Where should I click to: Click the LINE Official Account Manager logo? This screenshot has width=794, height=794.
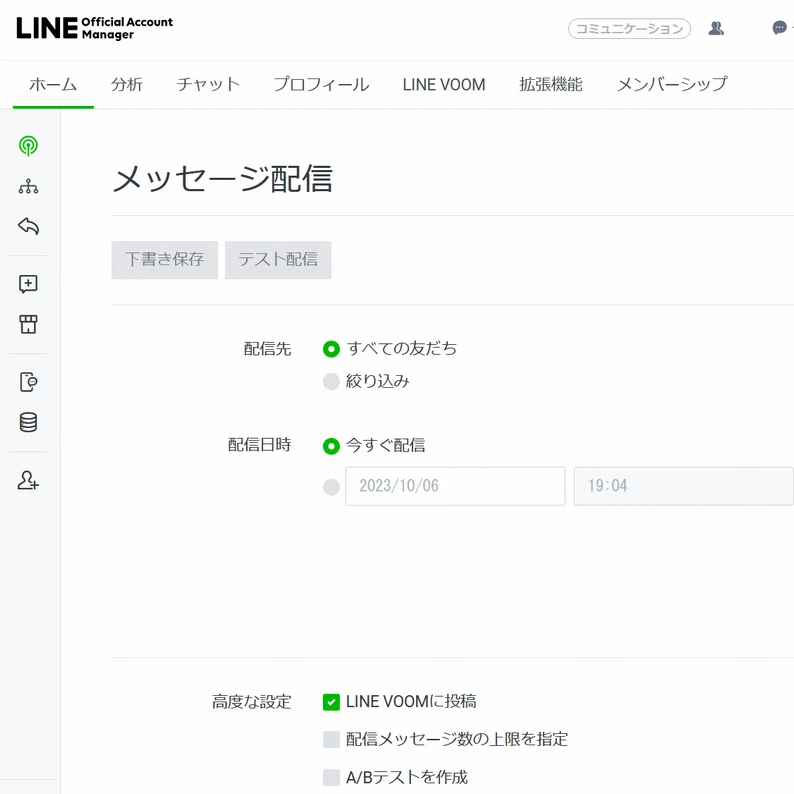tap(95, 28)
